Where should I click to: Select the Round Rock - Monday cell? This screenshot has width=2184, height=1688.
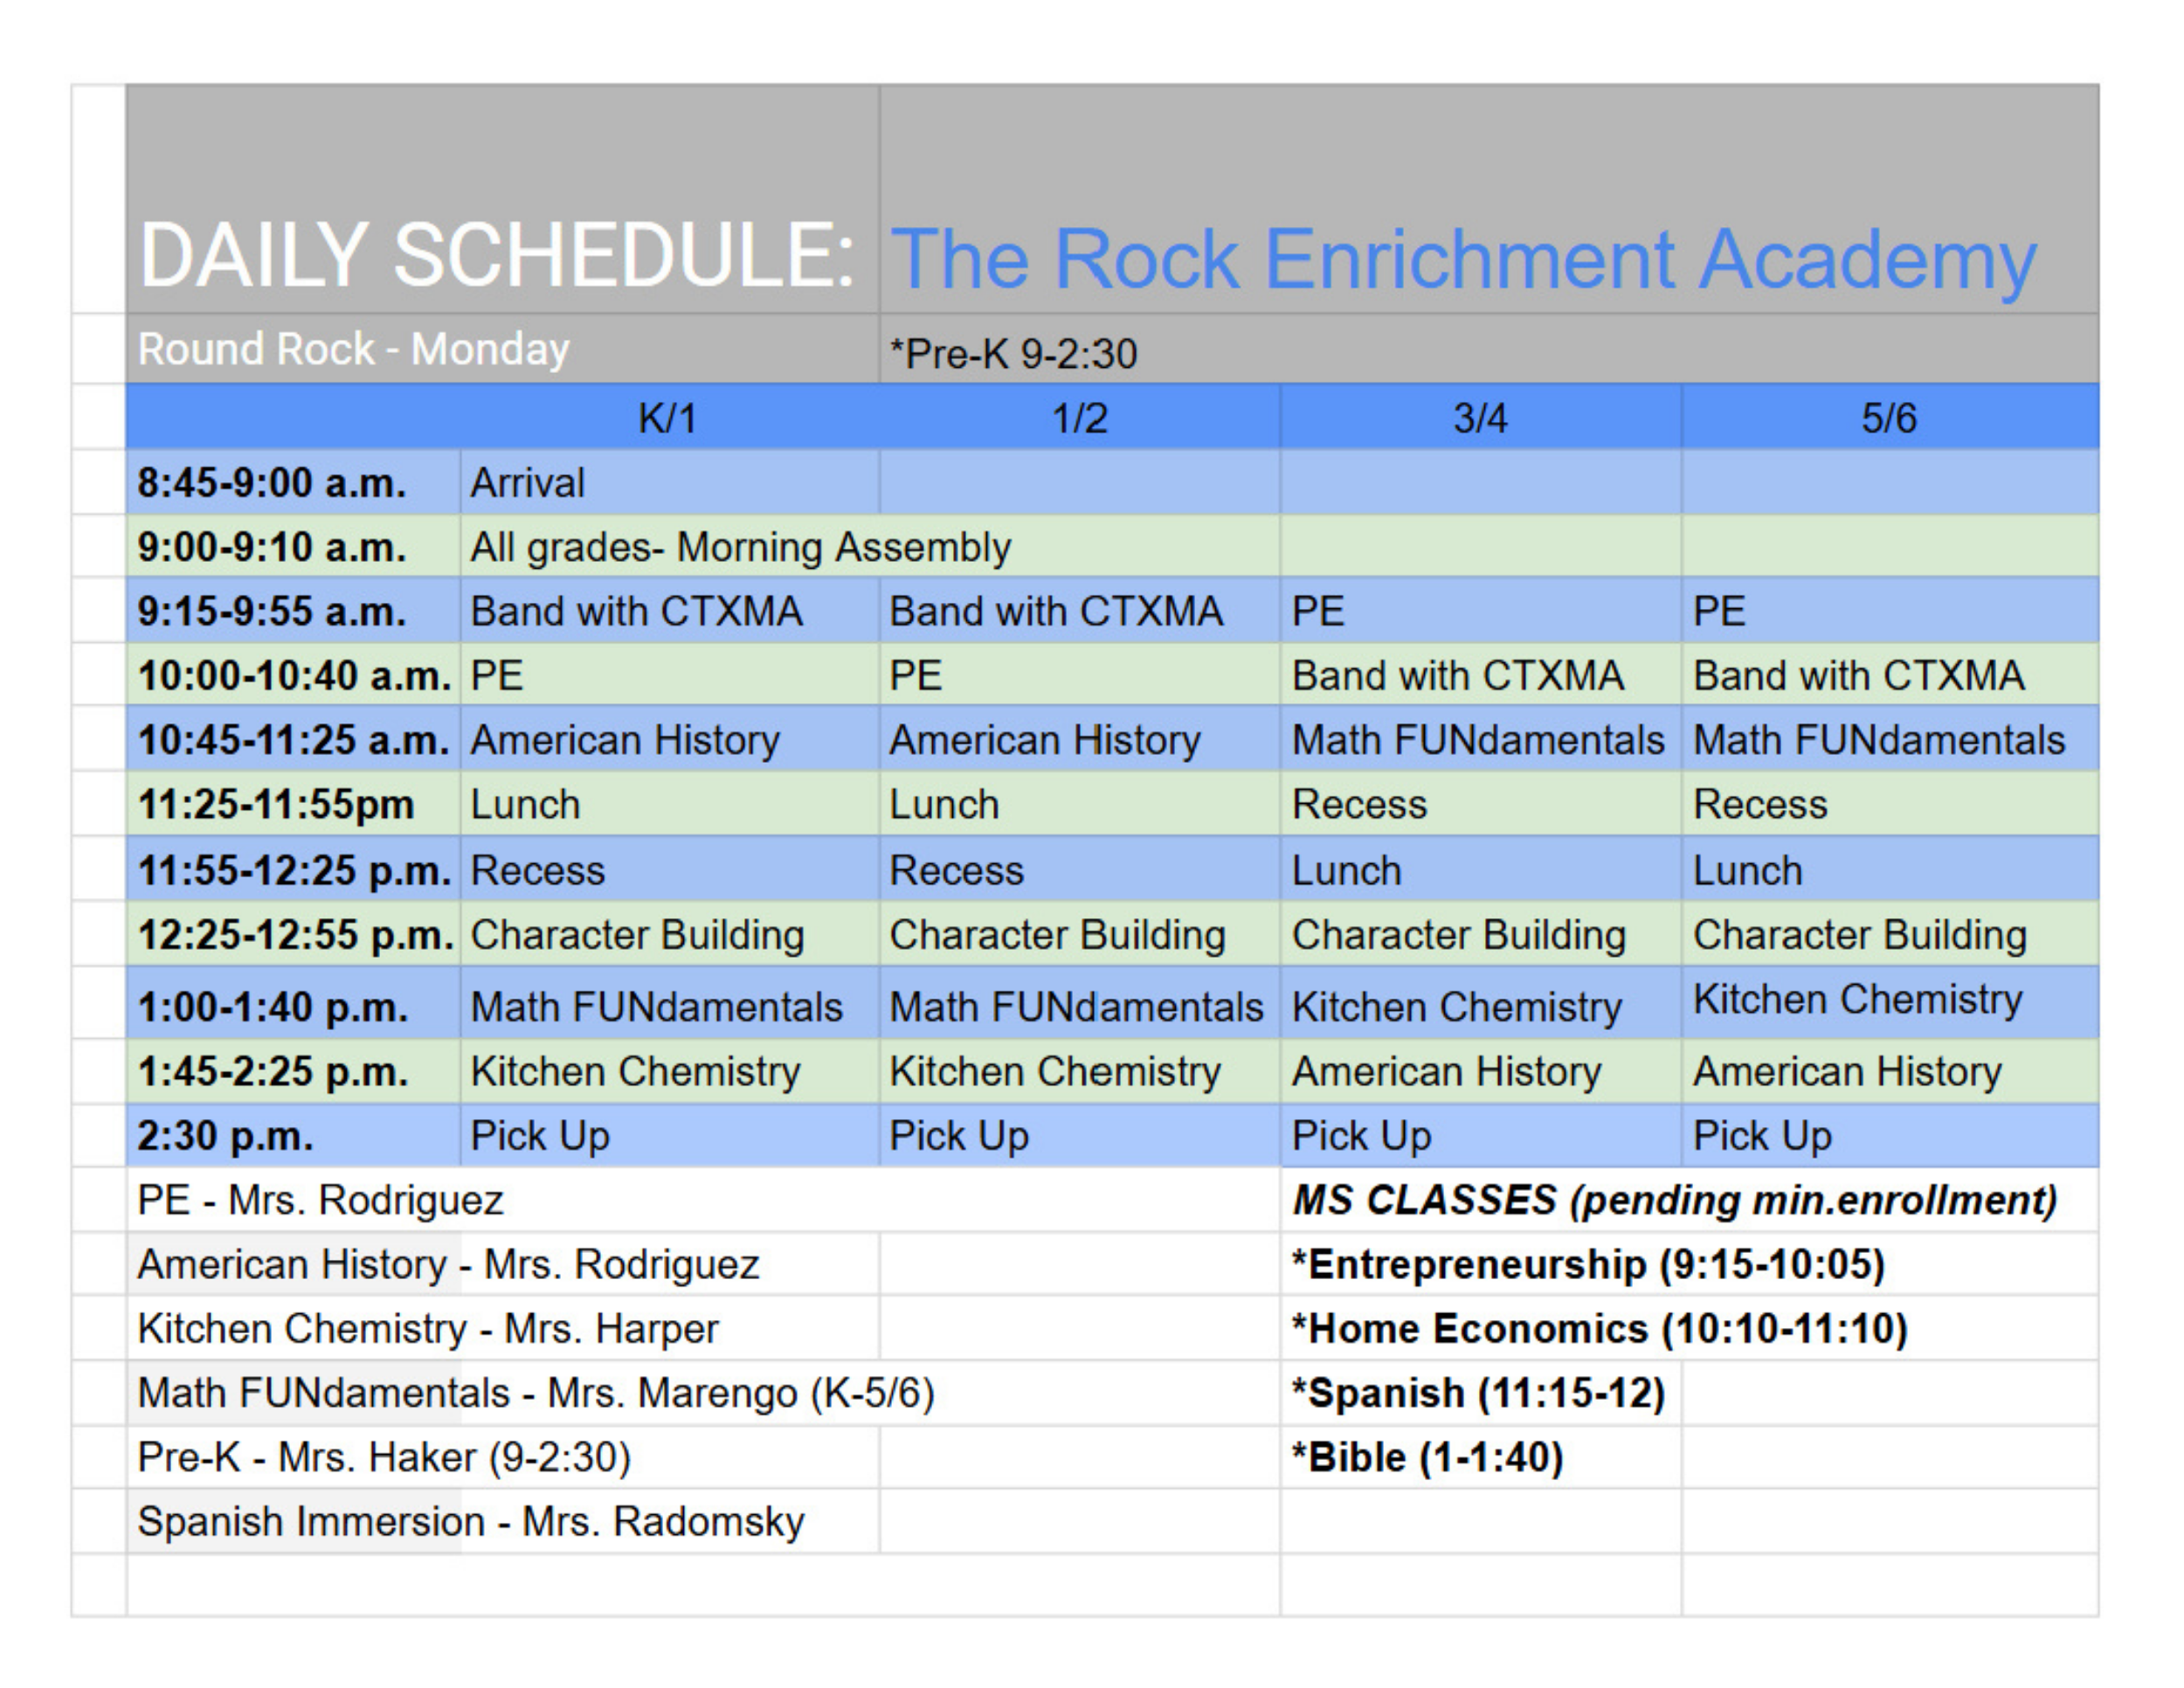click(x=353, y=350)
